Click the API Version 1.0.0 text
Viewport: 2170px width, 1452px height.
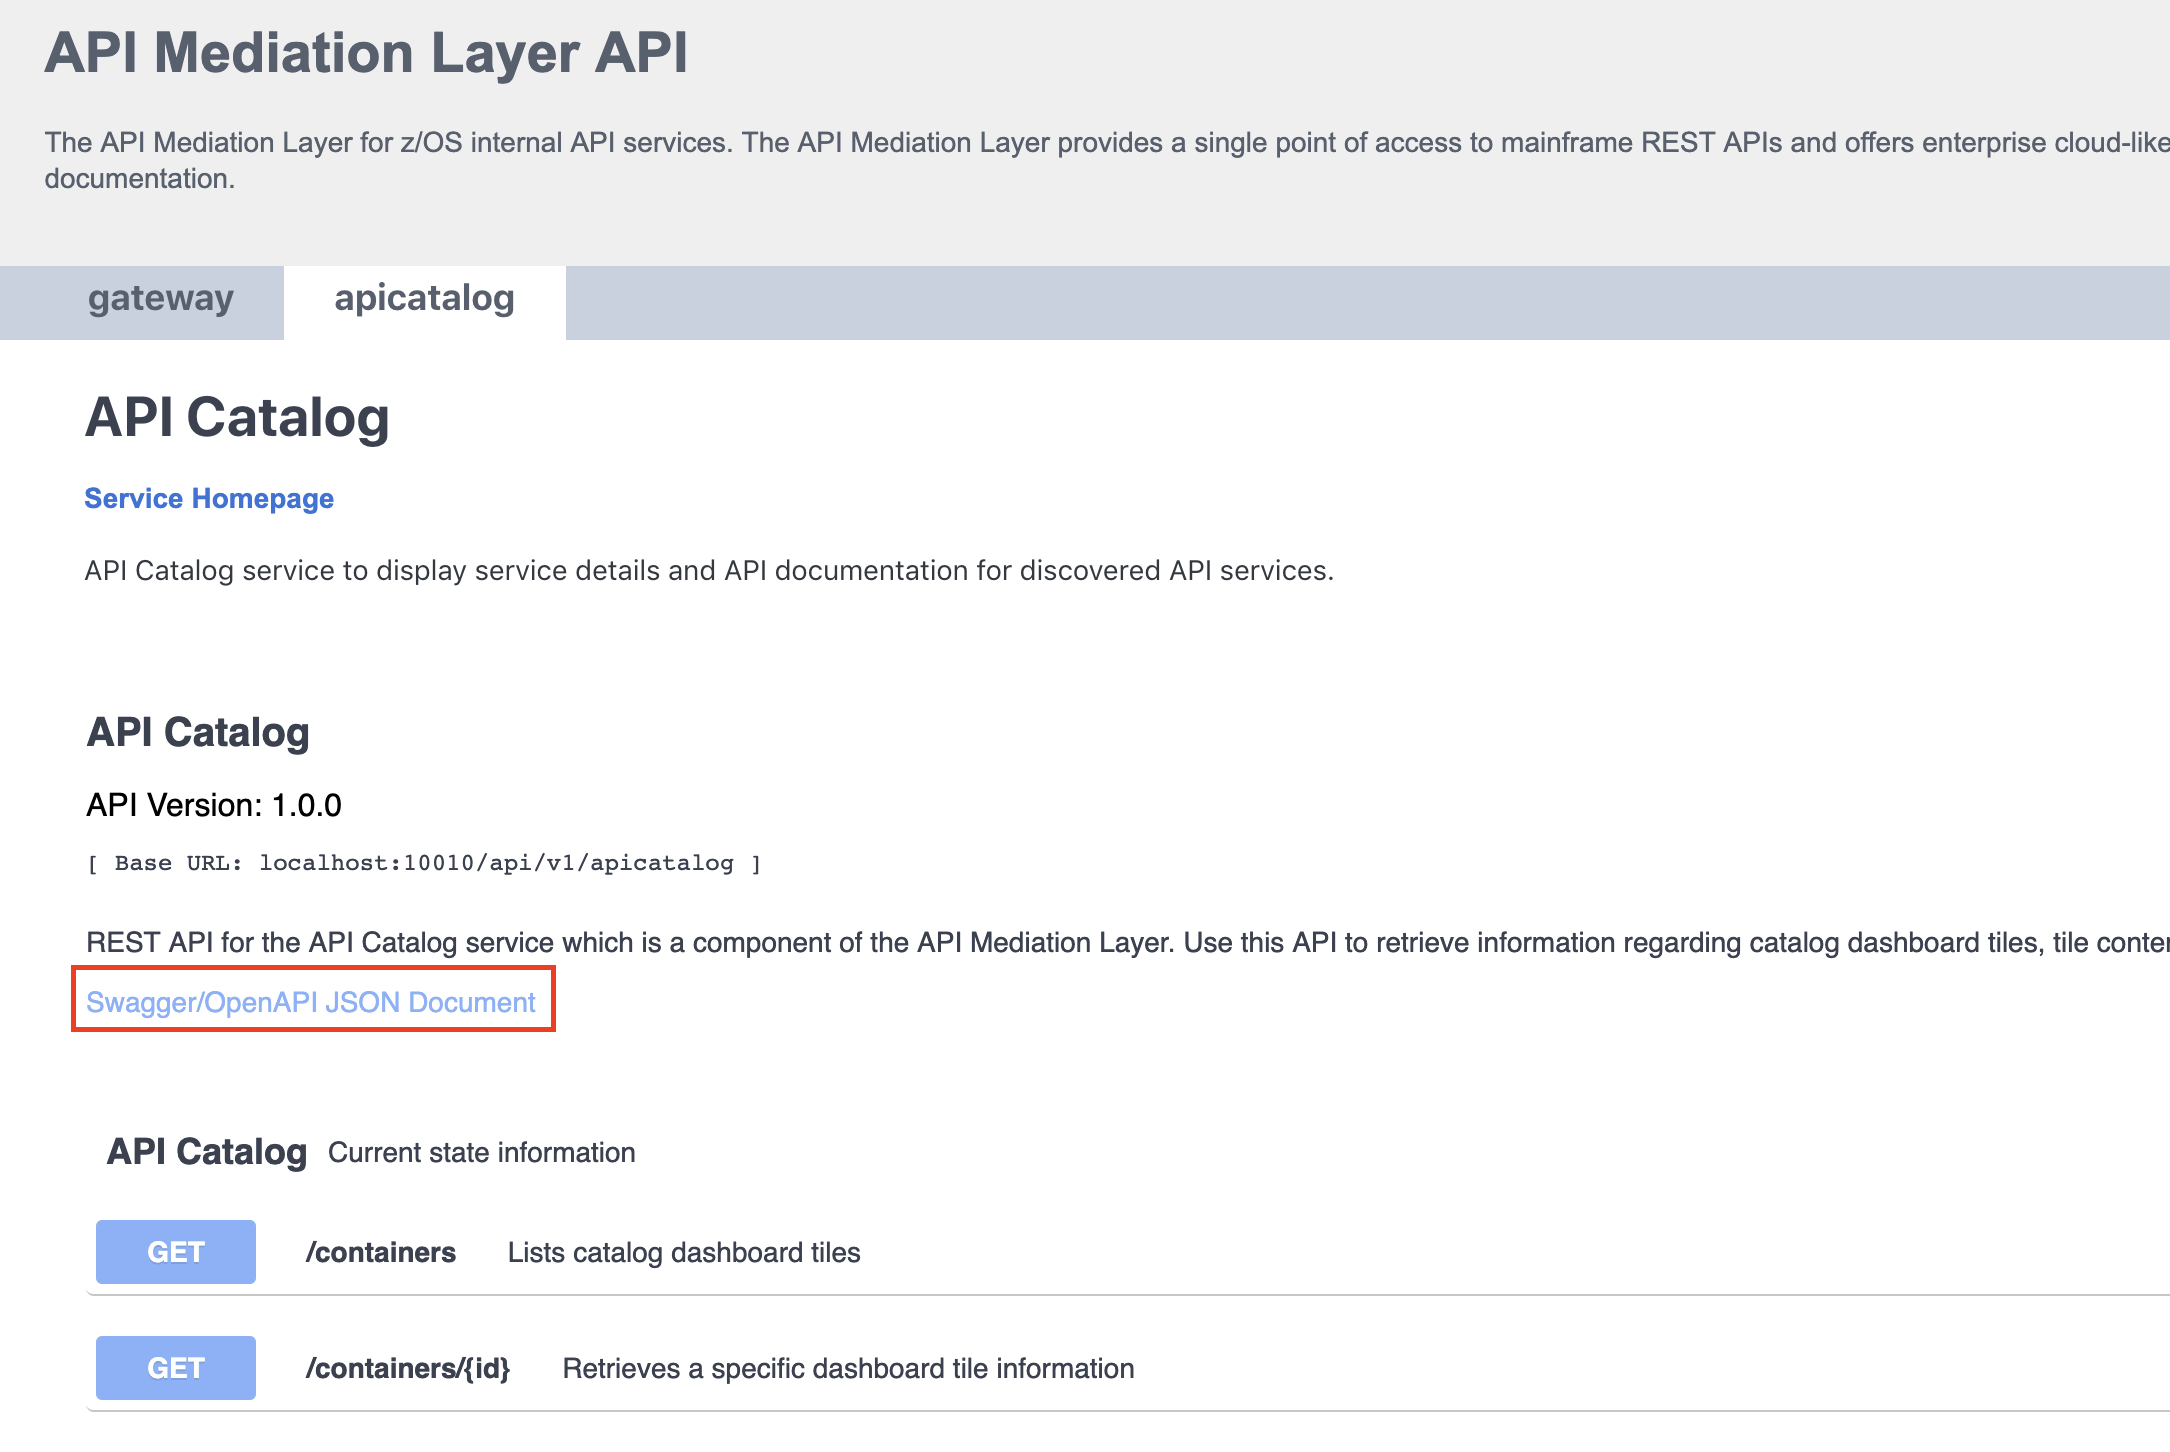click(212, 804)
